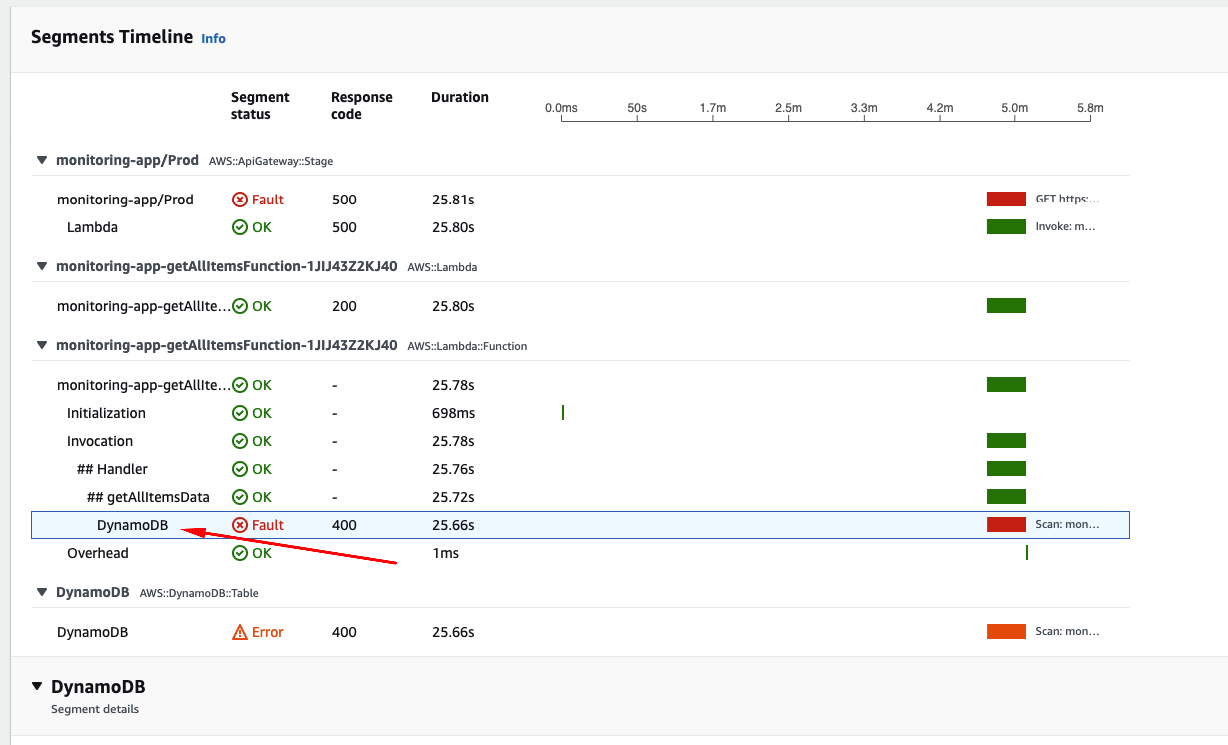This screenshot has width=1228, height=745.
Task: Click the Duration column header
Action: point(460,97)
